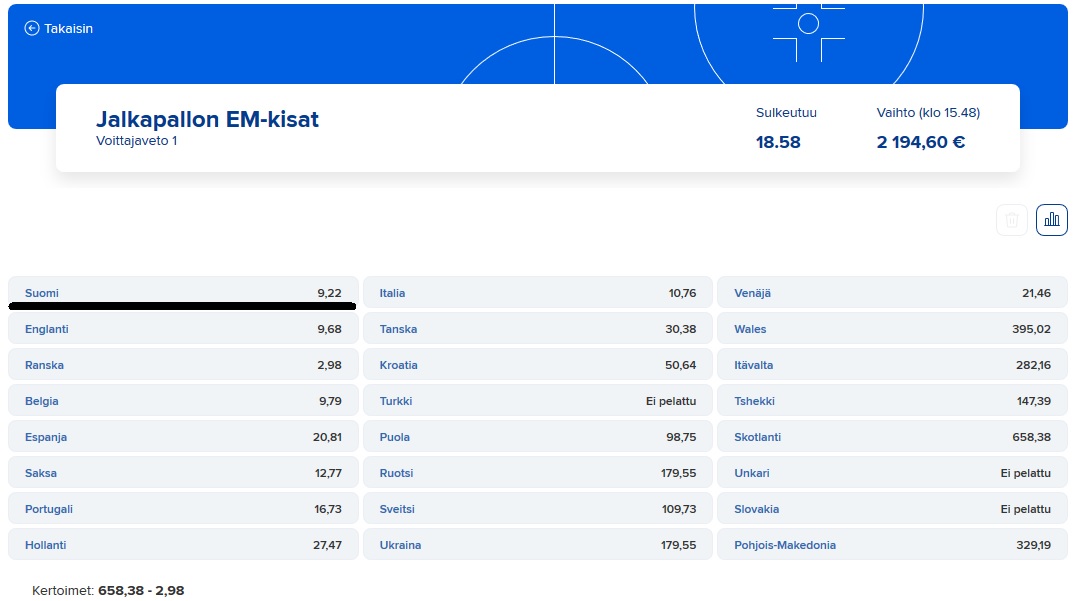Choose Ruotsi at odds 179,55
Viewport: 1079px width, 601px height.
click(537, 473)
